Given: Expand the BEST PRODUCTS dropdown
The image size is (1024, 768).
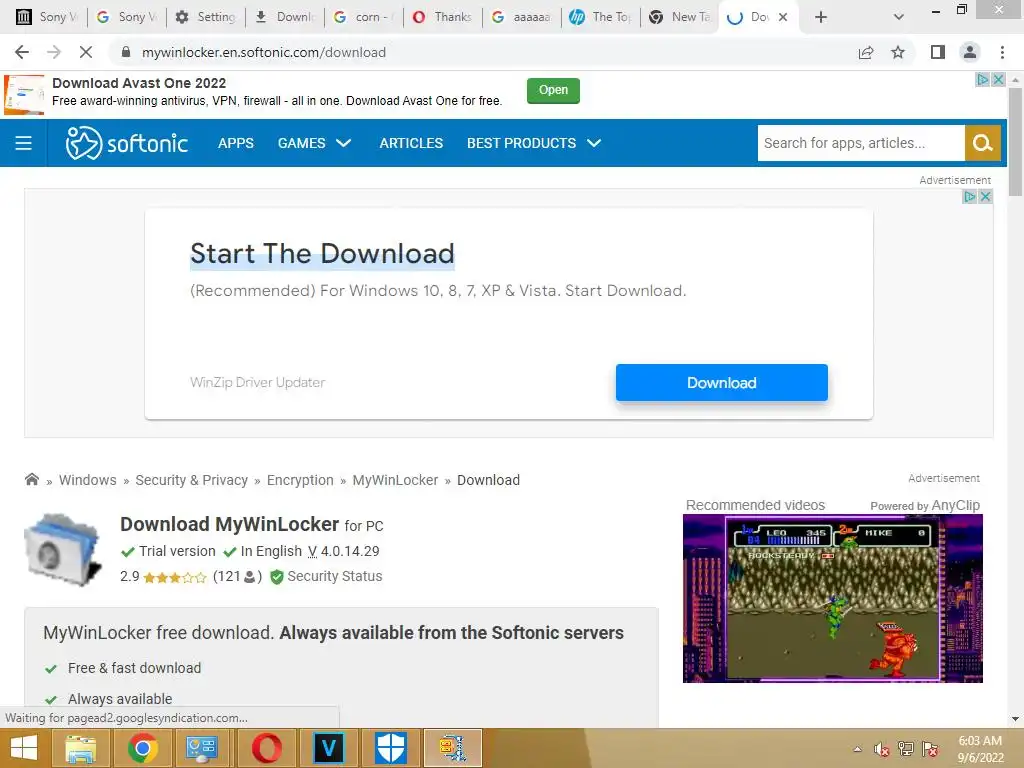Looking at the screenshot, I should click(534, 143).
